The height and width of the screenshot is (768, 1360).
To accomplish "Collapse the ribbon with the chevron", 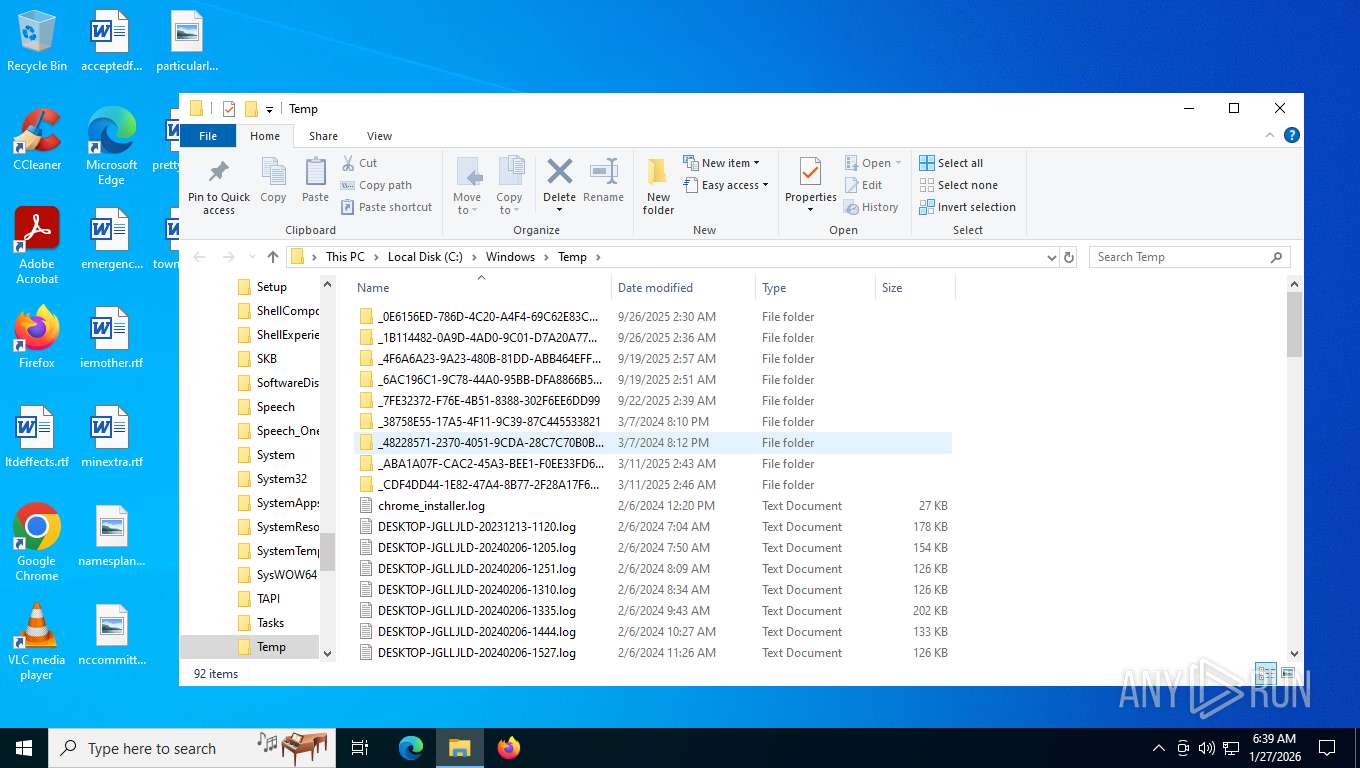I will (1271, 135).
